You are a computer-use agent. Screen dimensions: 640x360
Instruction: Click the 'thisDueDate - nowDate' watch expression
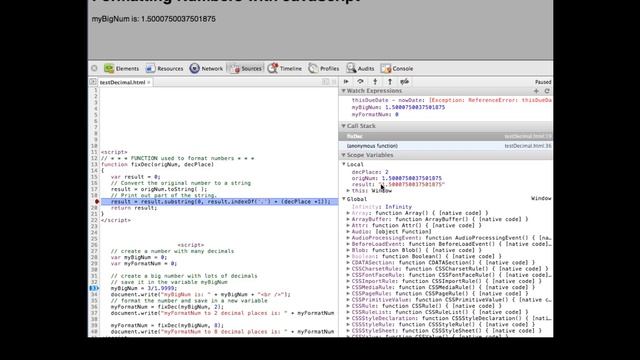(x=452, y=100)
